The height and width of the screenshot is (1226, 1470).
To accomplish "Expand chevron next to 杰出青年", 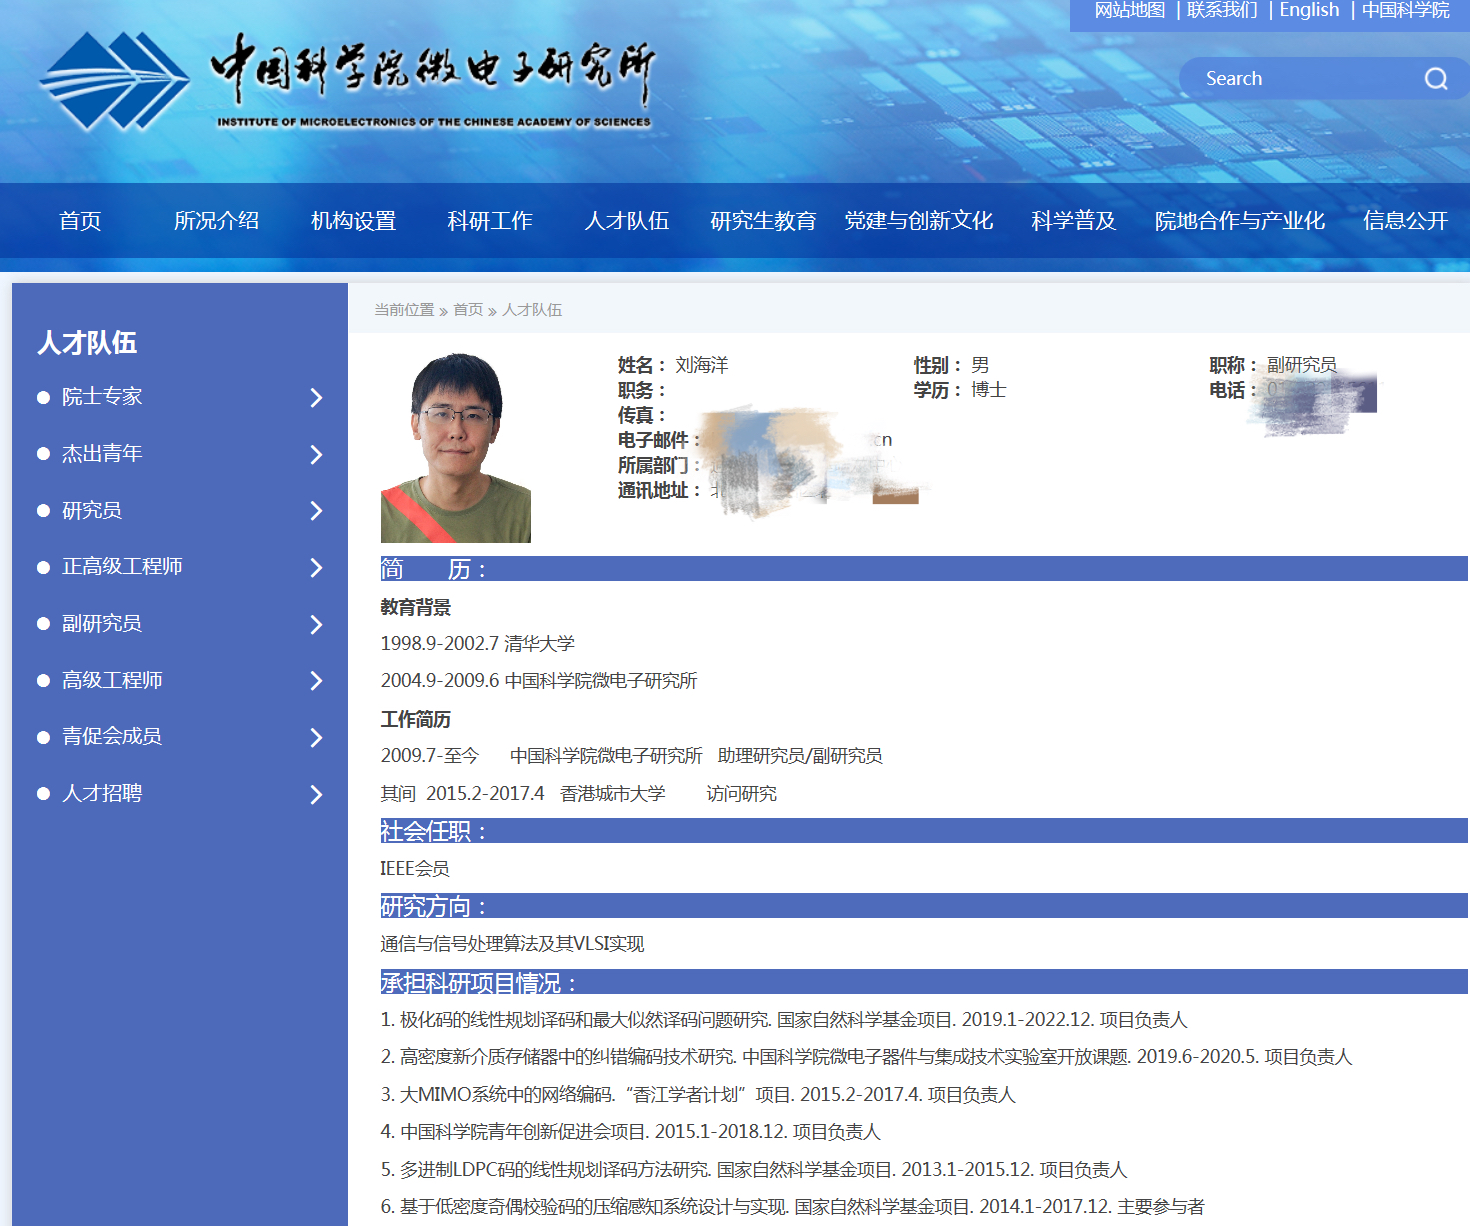I will pos(316,455).
